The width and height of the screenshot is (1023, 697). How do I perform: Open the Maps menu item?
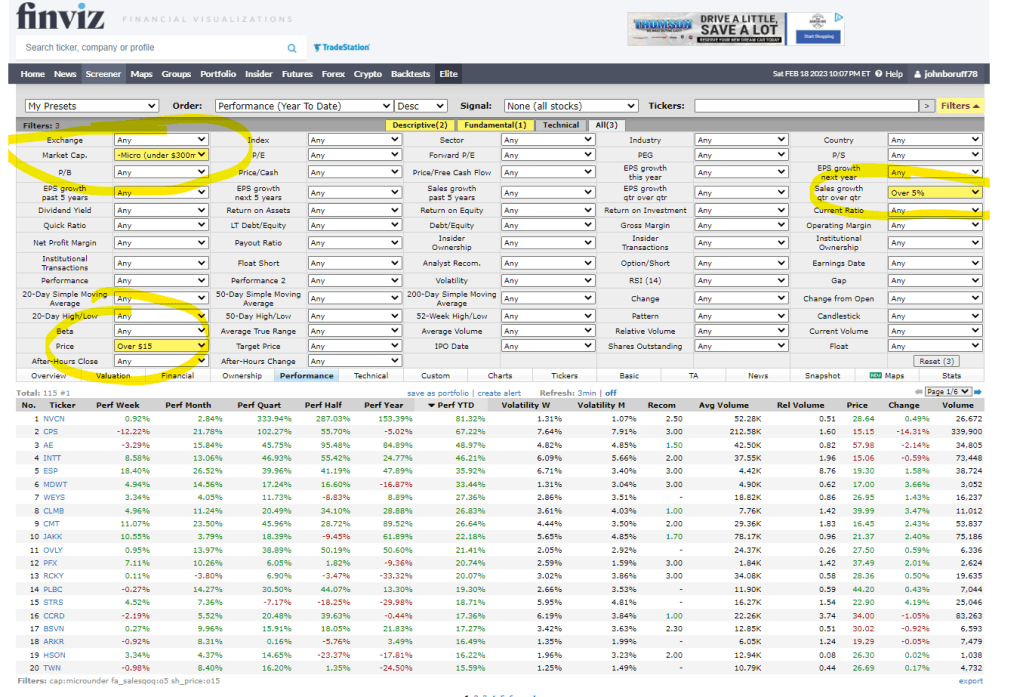tap(141, 74)
